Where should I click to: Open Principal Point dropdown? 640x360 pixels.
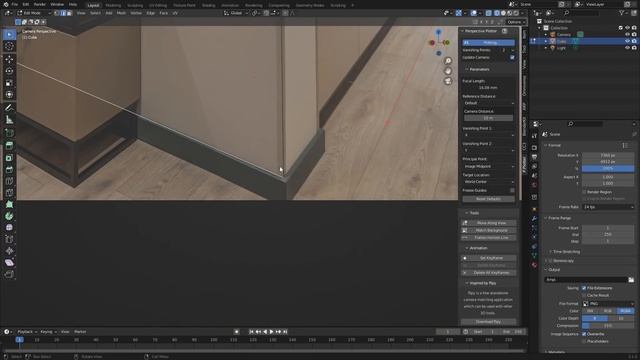(489, 166)
